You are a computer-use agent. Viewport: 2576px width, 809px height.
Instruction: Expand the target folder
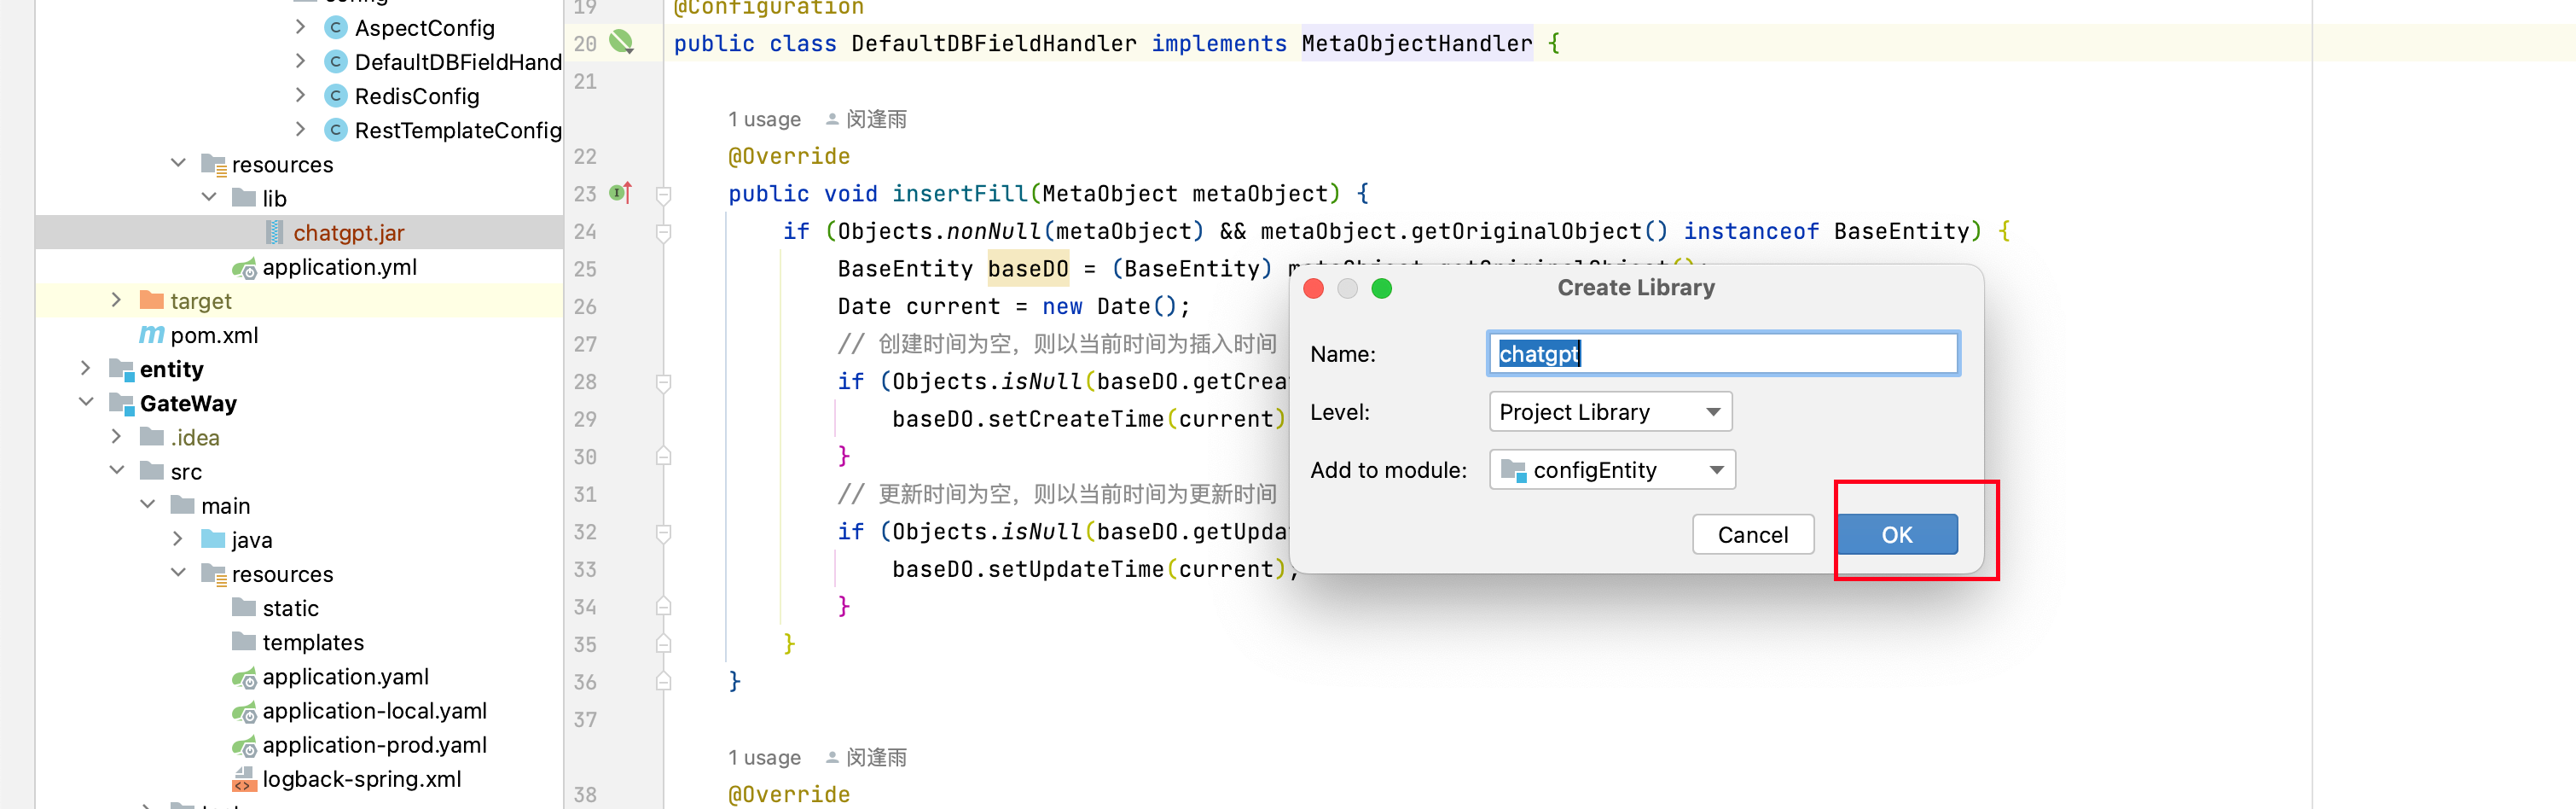coord(116,300)
